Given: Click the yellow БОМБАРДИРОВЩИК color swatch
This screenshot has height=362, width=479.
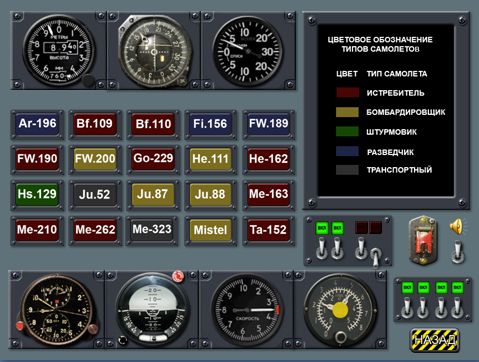Looking at the screenshot, I should (x=347, y=112).
